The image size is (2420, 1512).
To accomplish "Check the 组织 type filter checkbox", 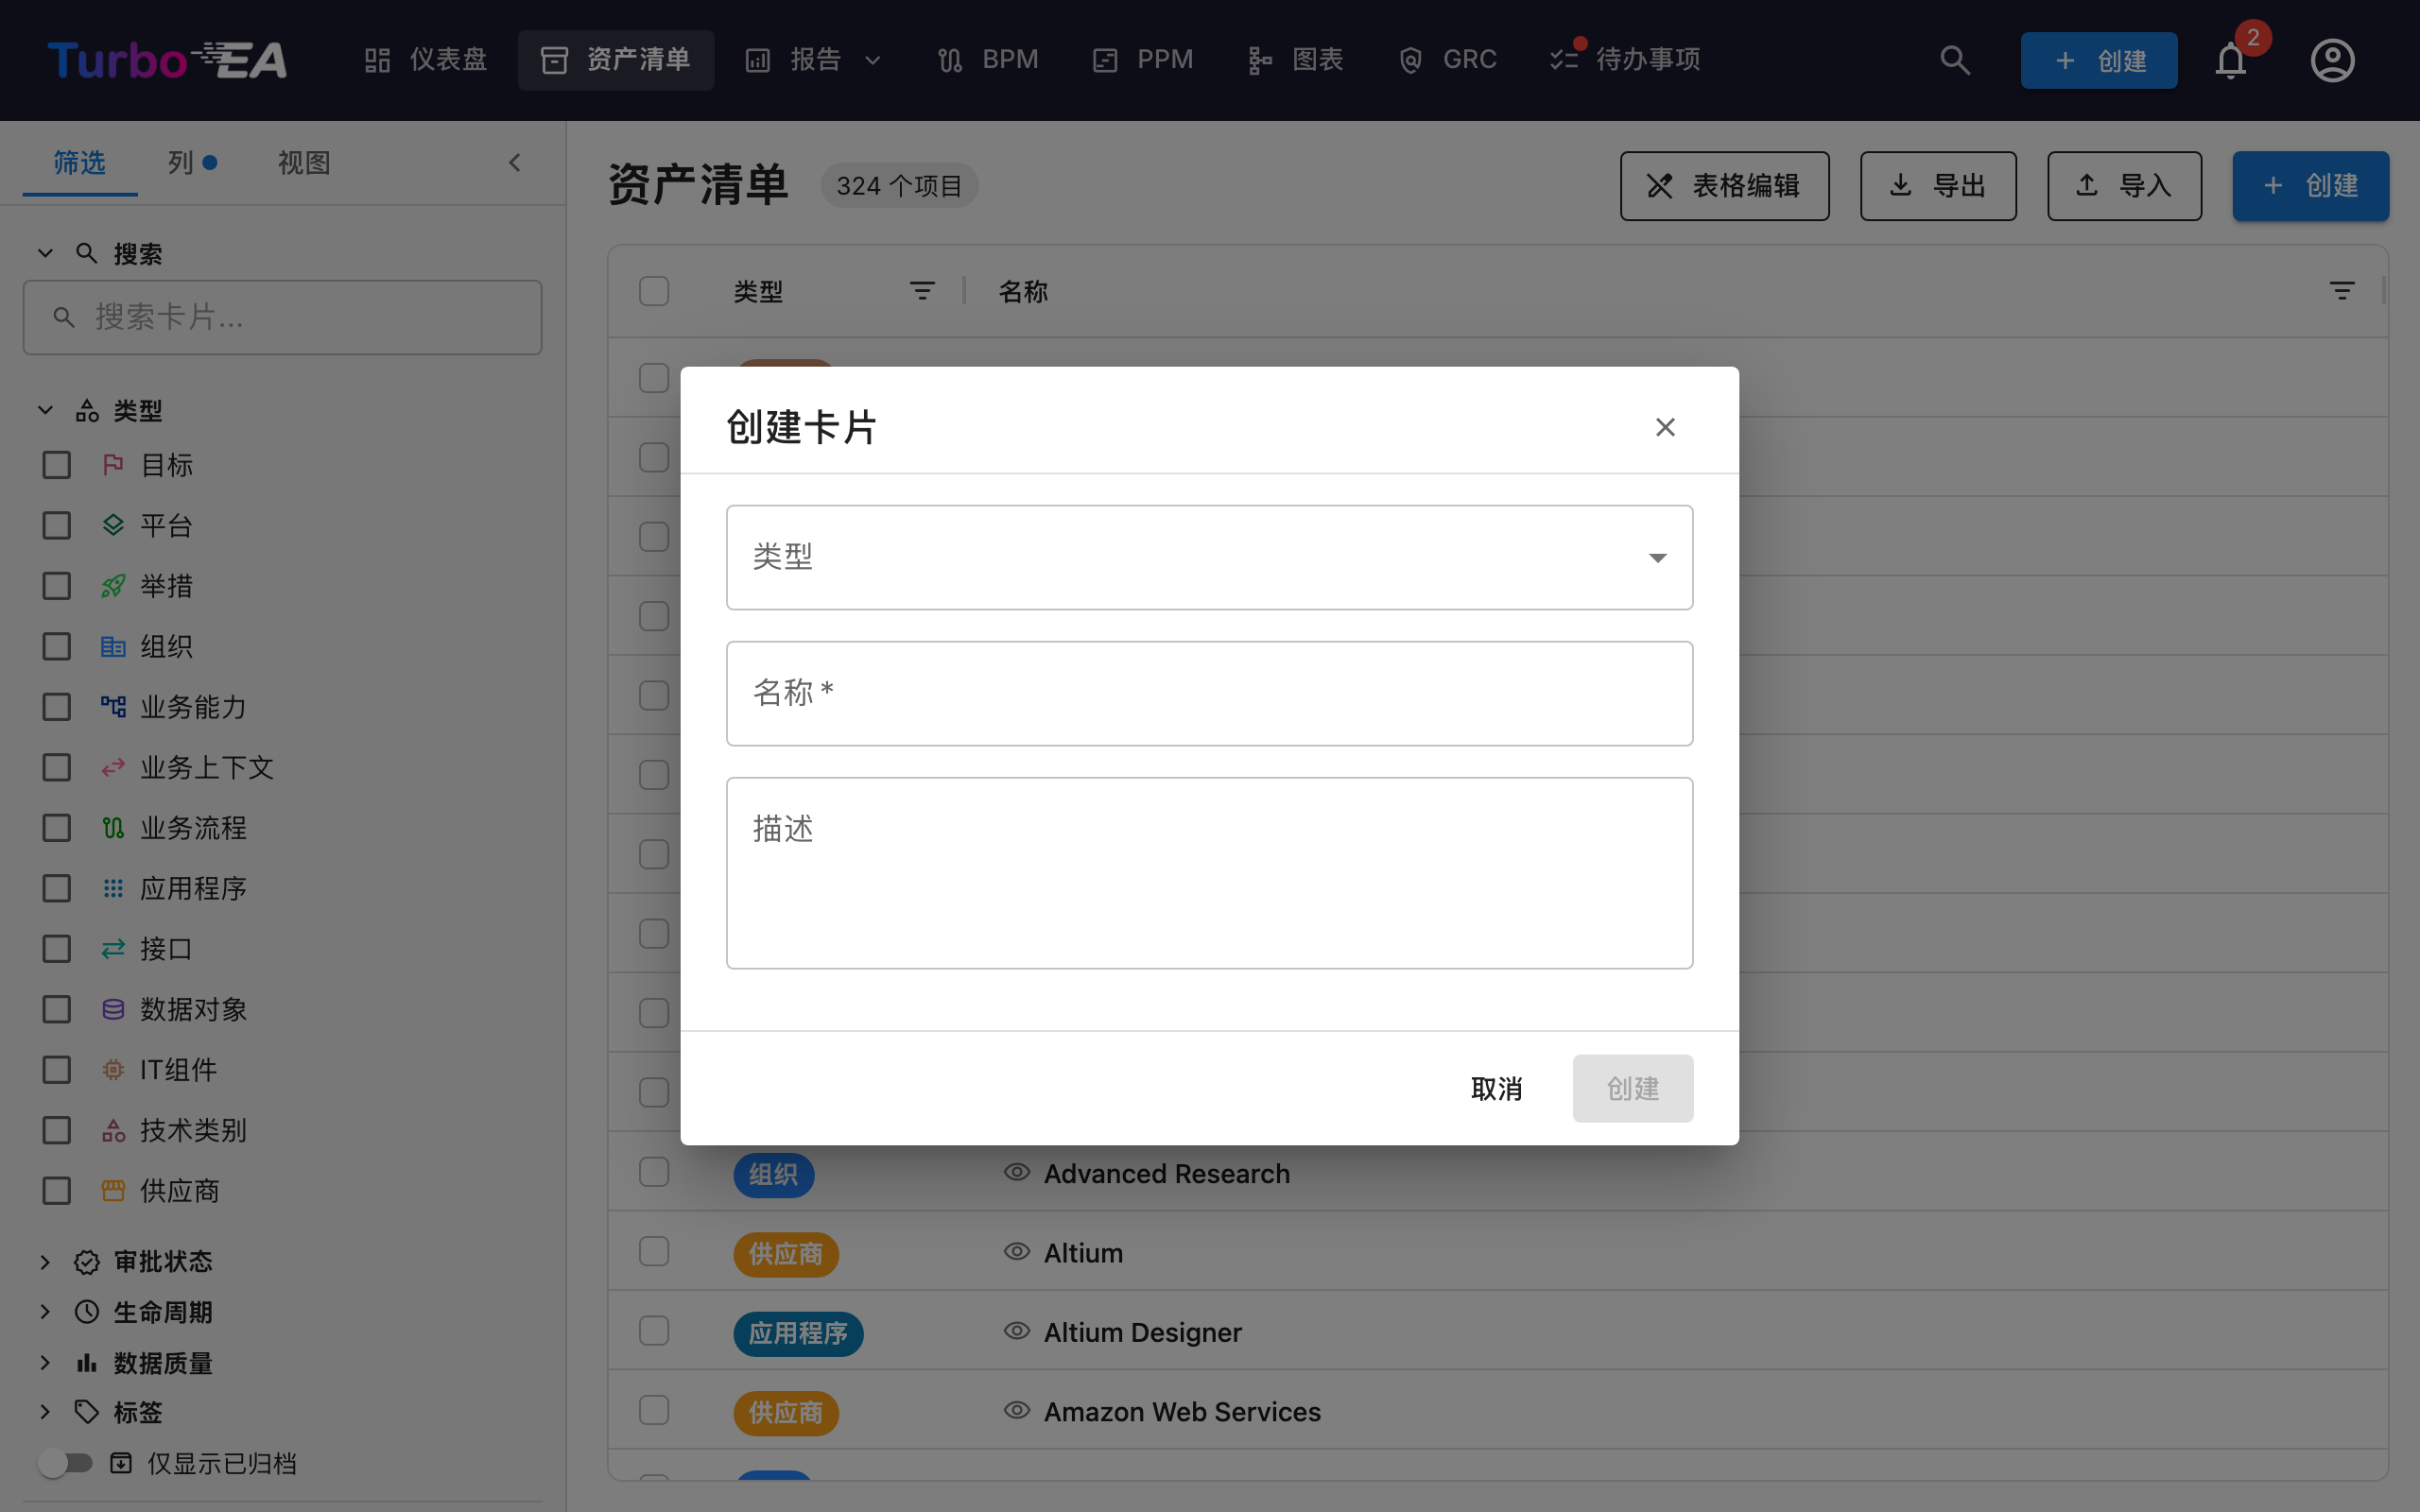I will coord(57,646).
